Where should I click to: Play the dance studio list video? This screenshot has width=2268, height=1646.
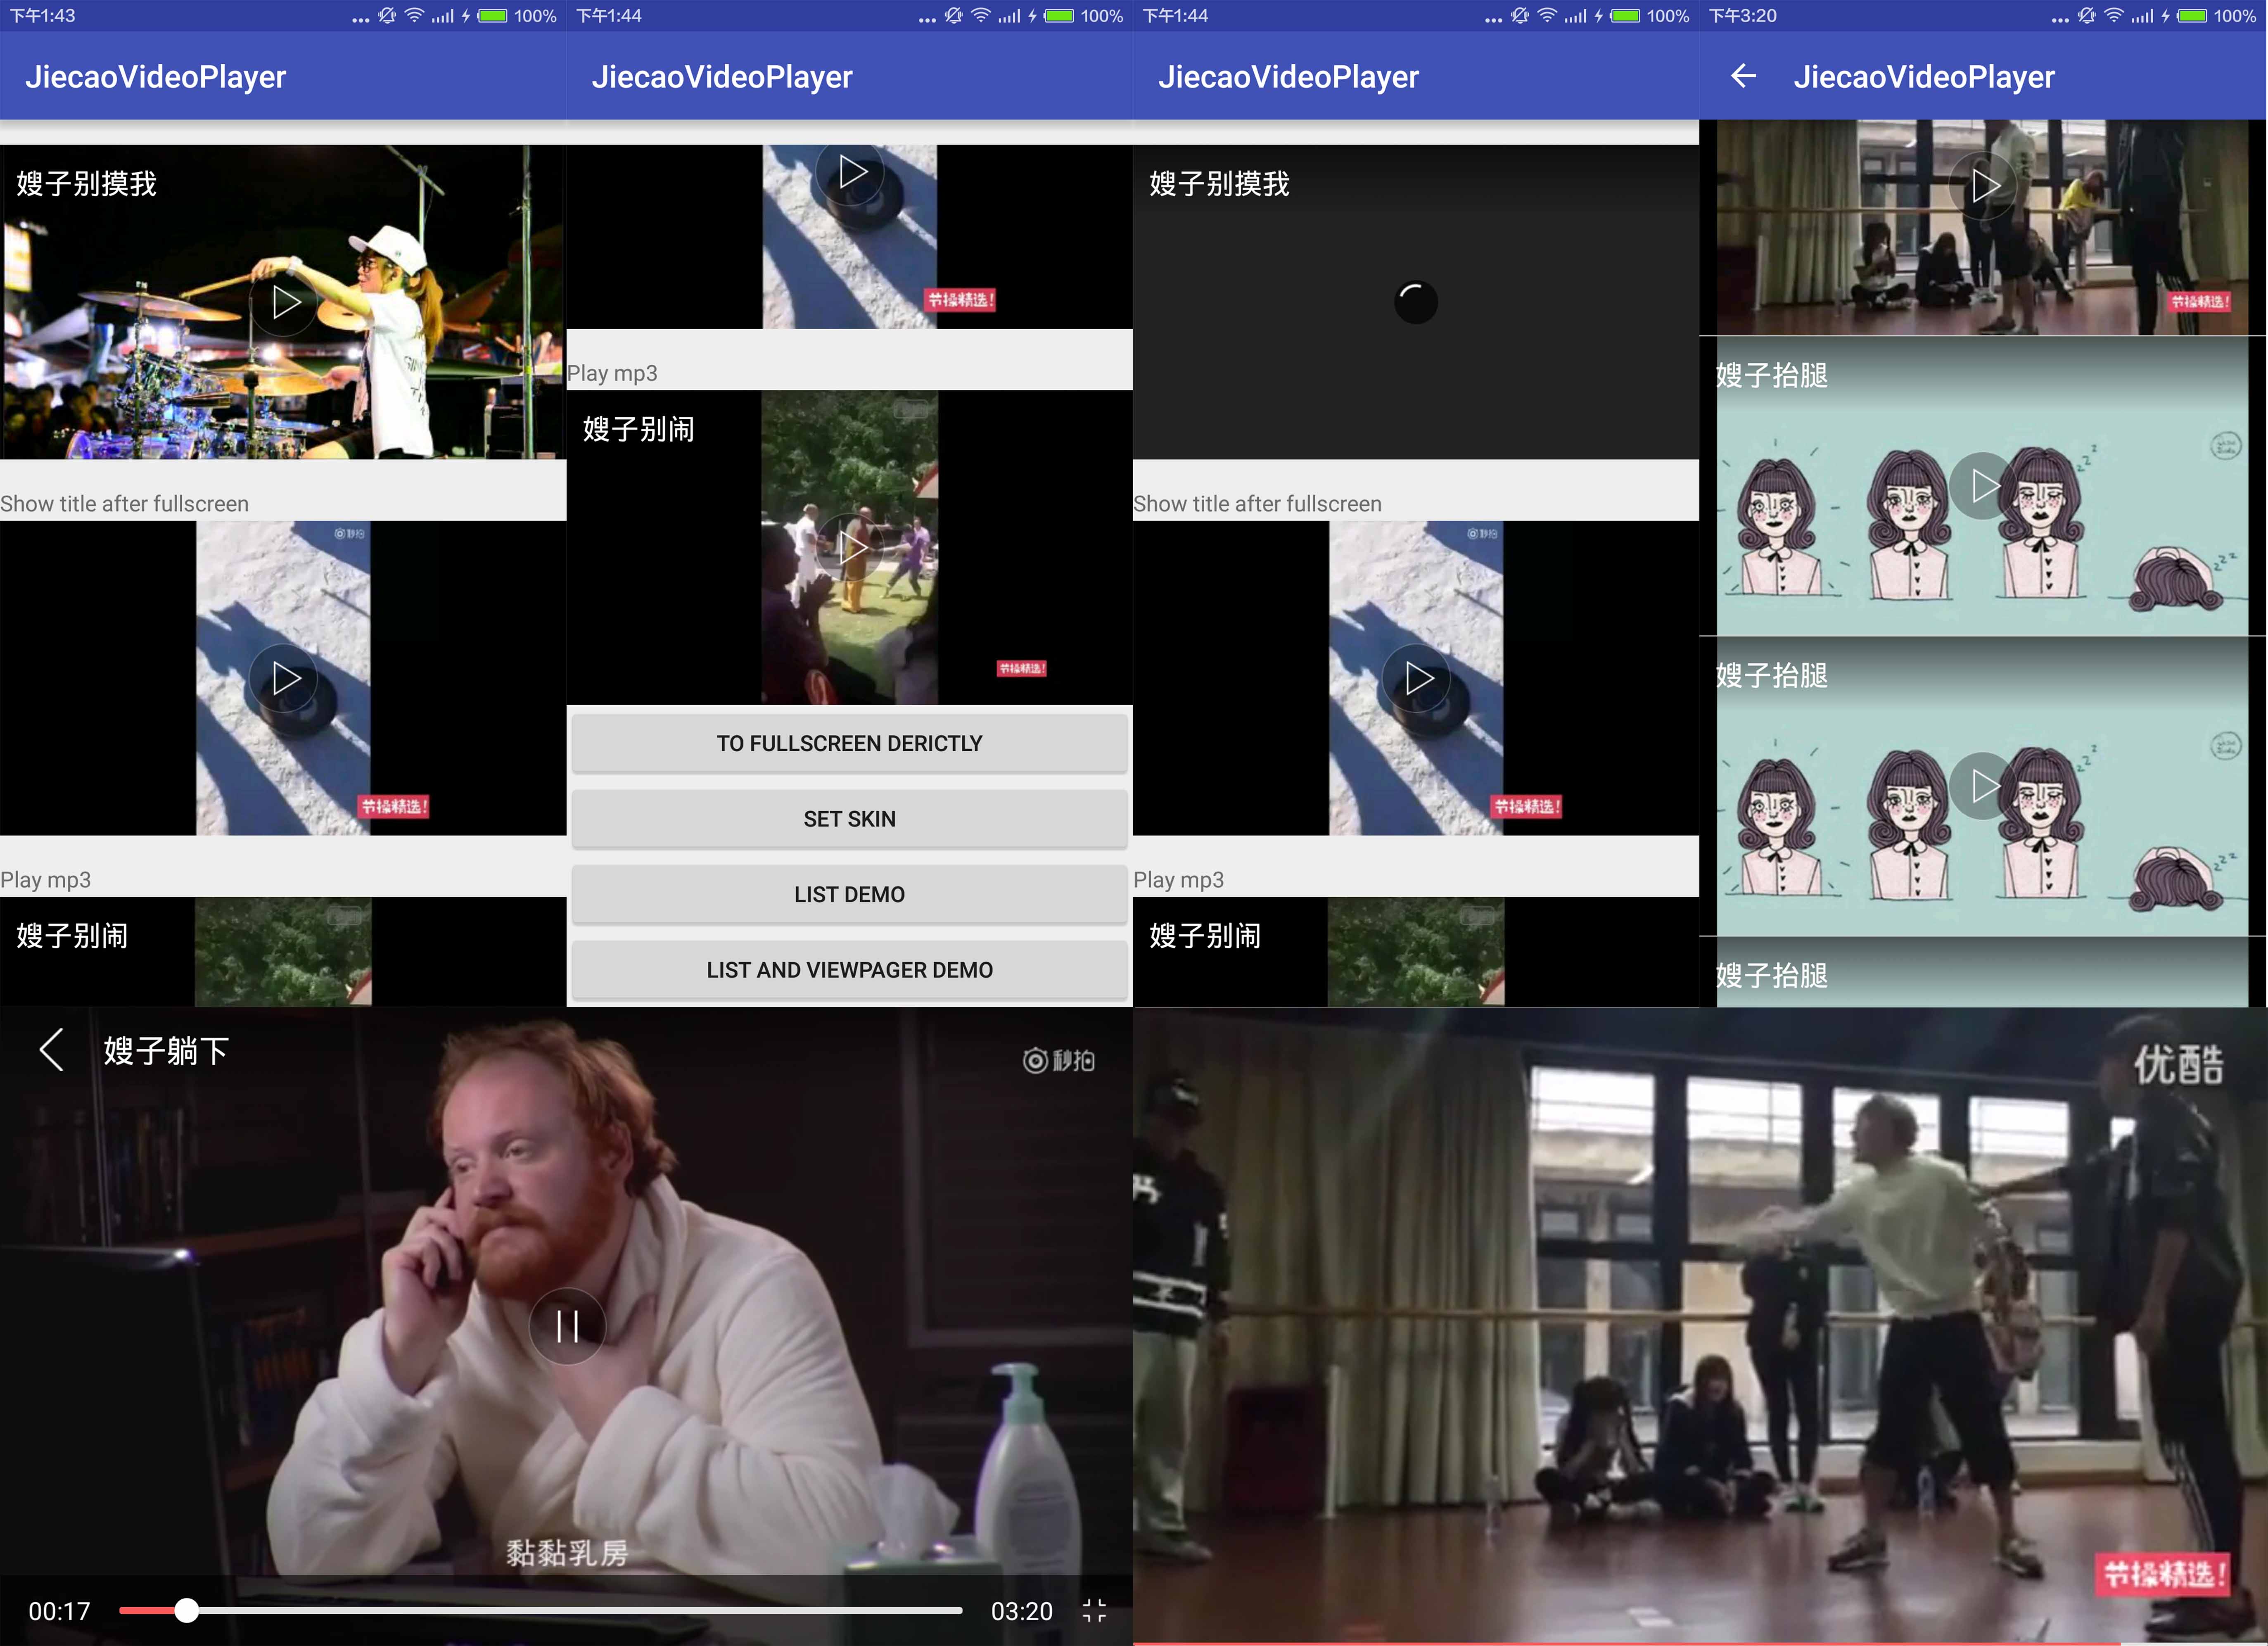pos(1984,186)
